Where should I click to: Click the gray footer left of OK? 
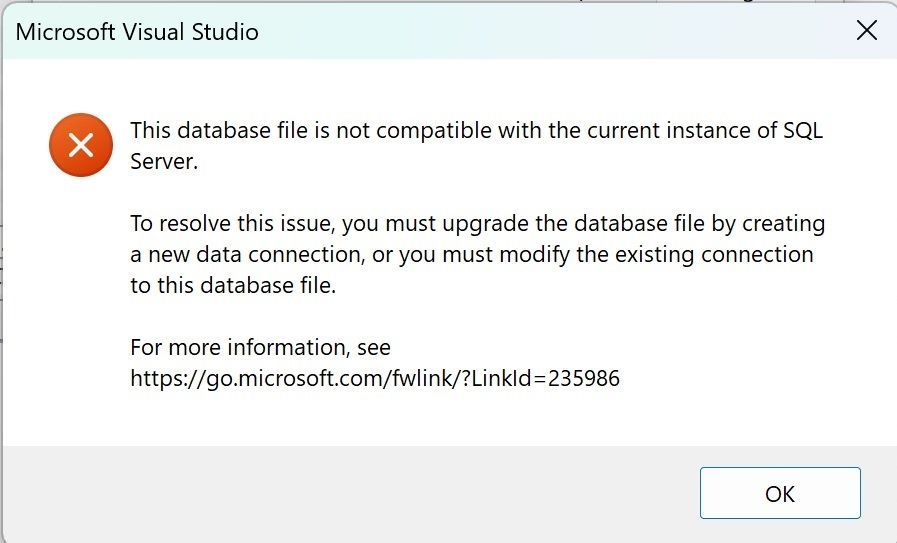point(349,493)
